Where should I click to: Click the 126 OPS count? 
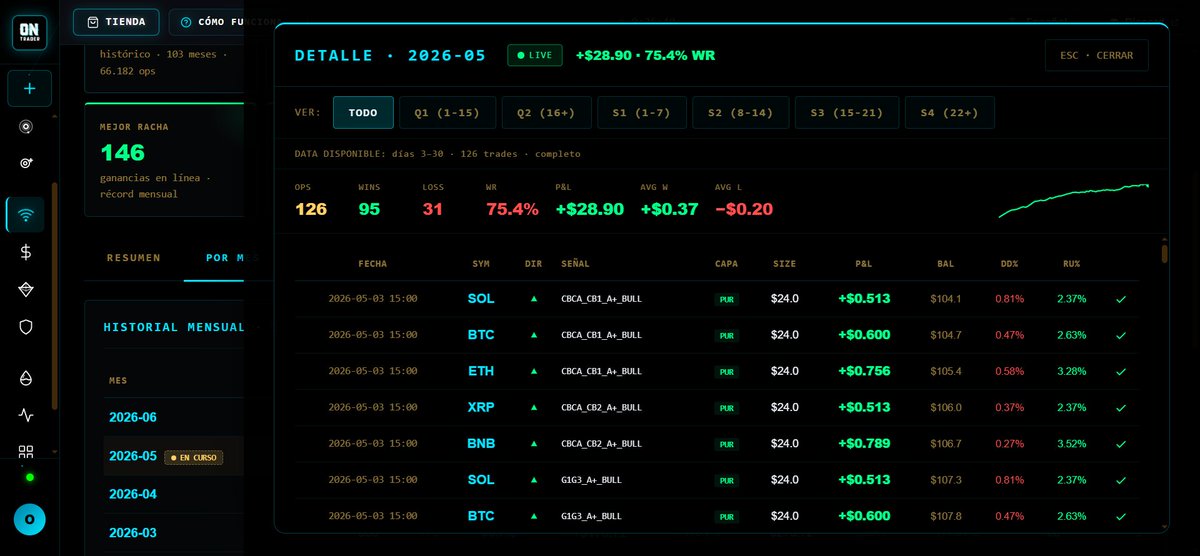(x=311, y=209)
